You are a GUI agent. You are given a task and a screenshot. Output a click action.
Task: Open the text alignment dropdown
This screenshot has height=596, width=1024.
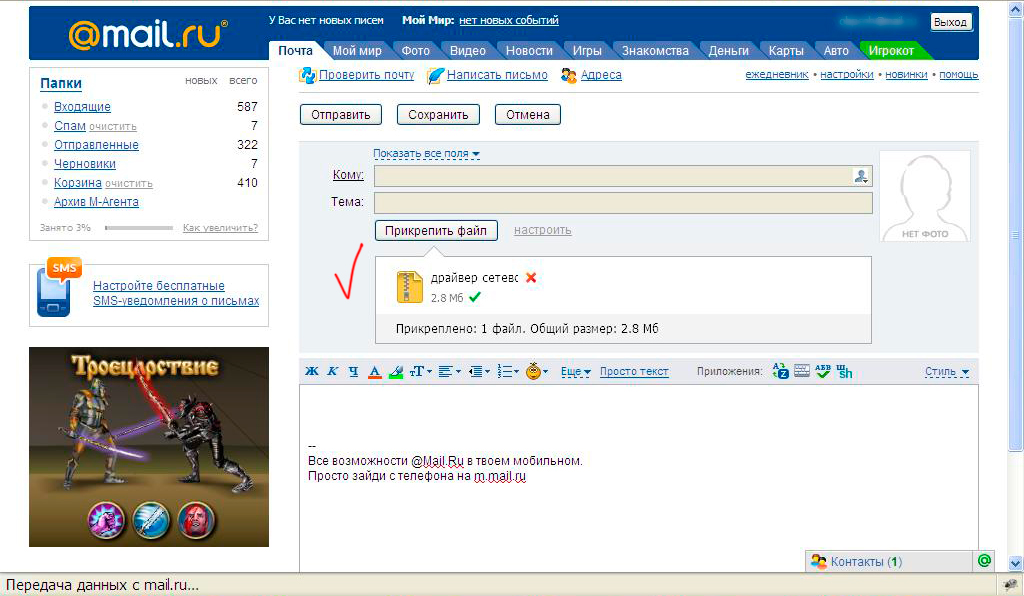point(449,371)
